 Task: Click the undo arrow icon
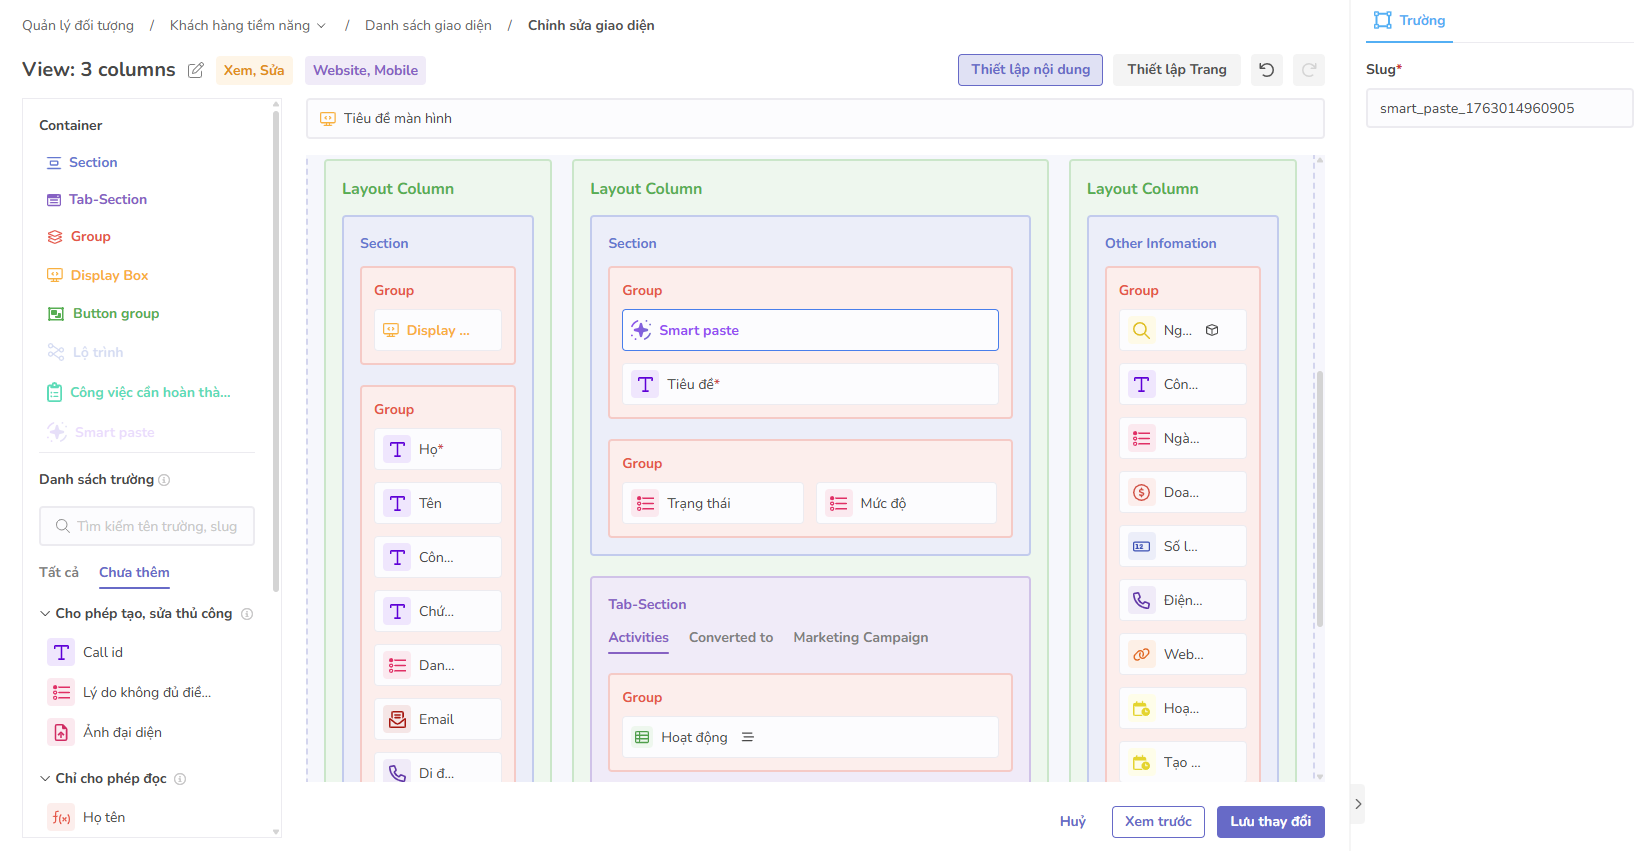pos(1266,70)
